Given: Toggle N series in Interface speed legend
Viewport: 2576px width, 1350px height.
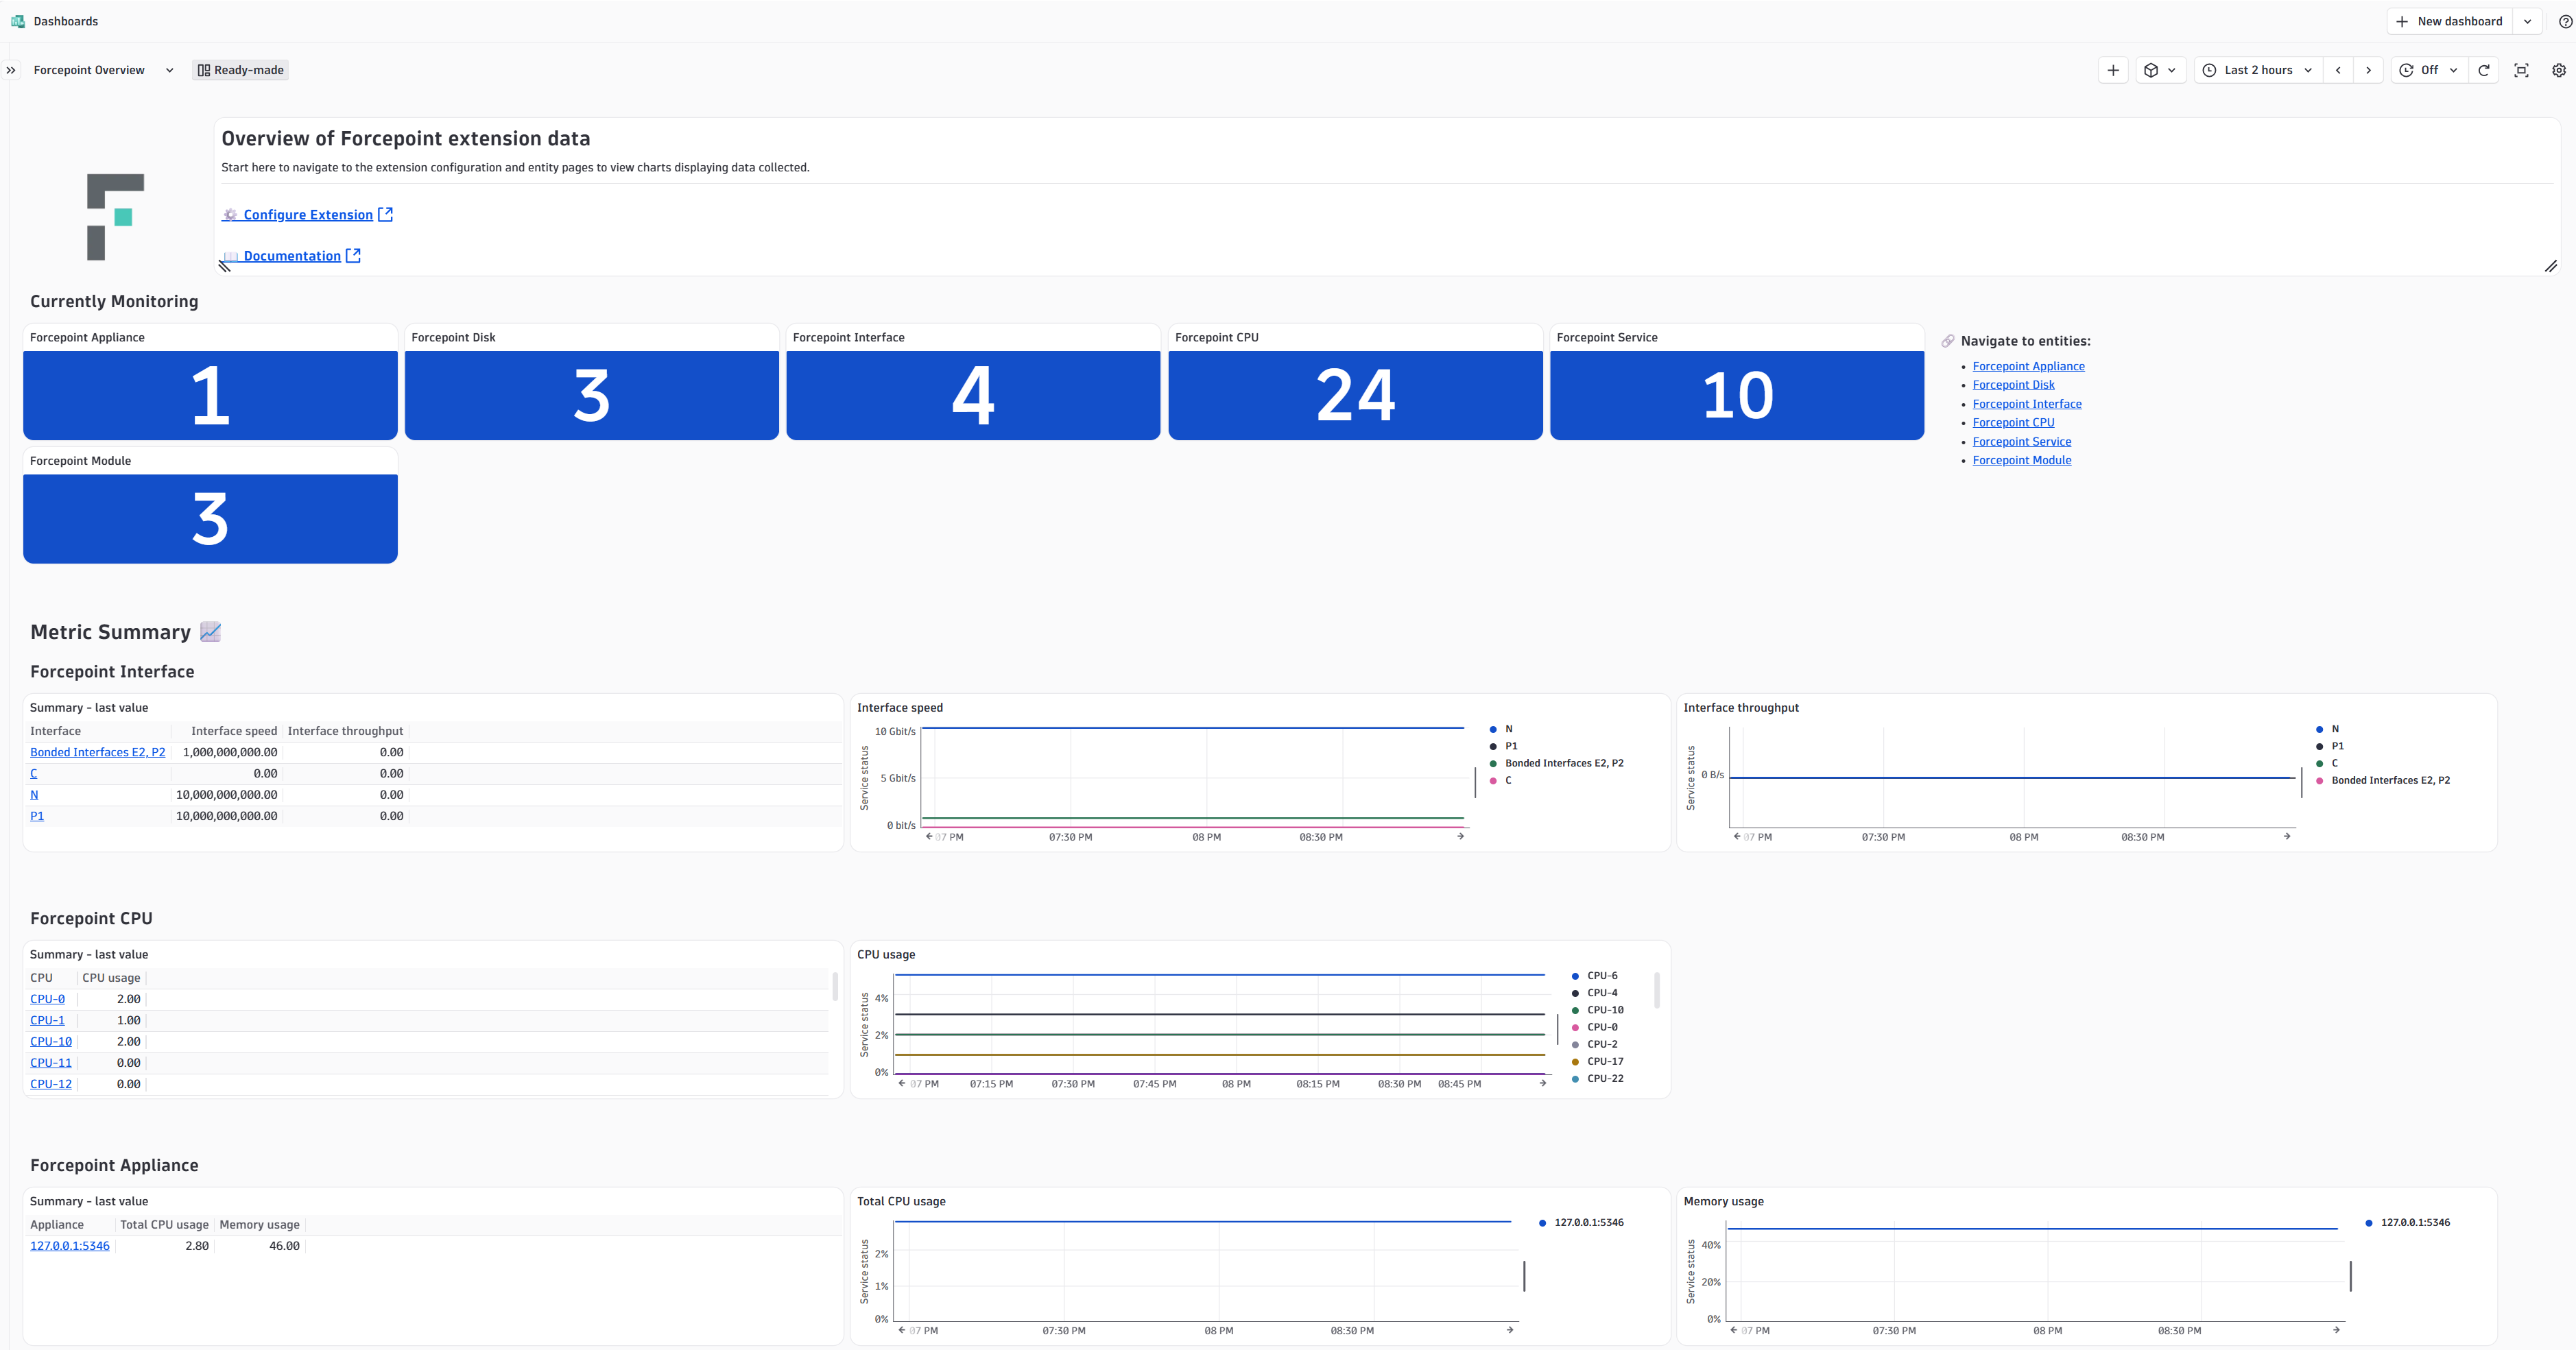Looking at the screenshot, I should point(1501,729).
